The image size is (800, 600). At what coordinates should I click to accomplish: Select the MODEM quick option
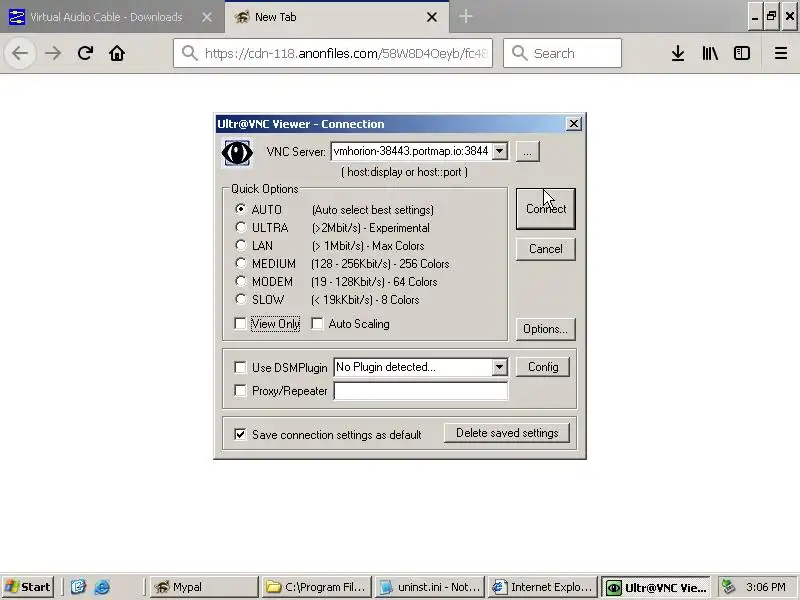pyautogui.click(x=240, y=281)
